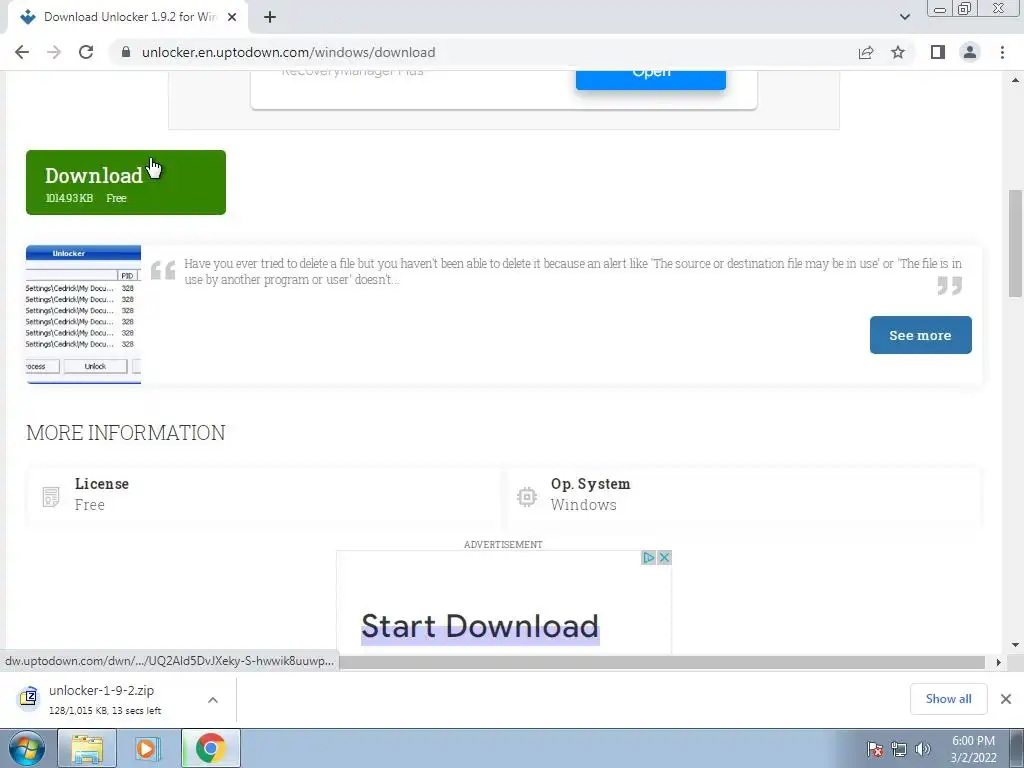
Task: Close the downloads bar
Action: (1006, 699)
